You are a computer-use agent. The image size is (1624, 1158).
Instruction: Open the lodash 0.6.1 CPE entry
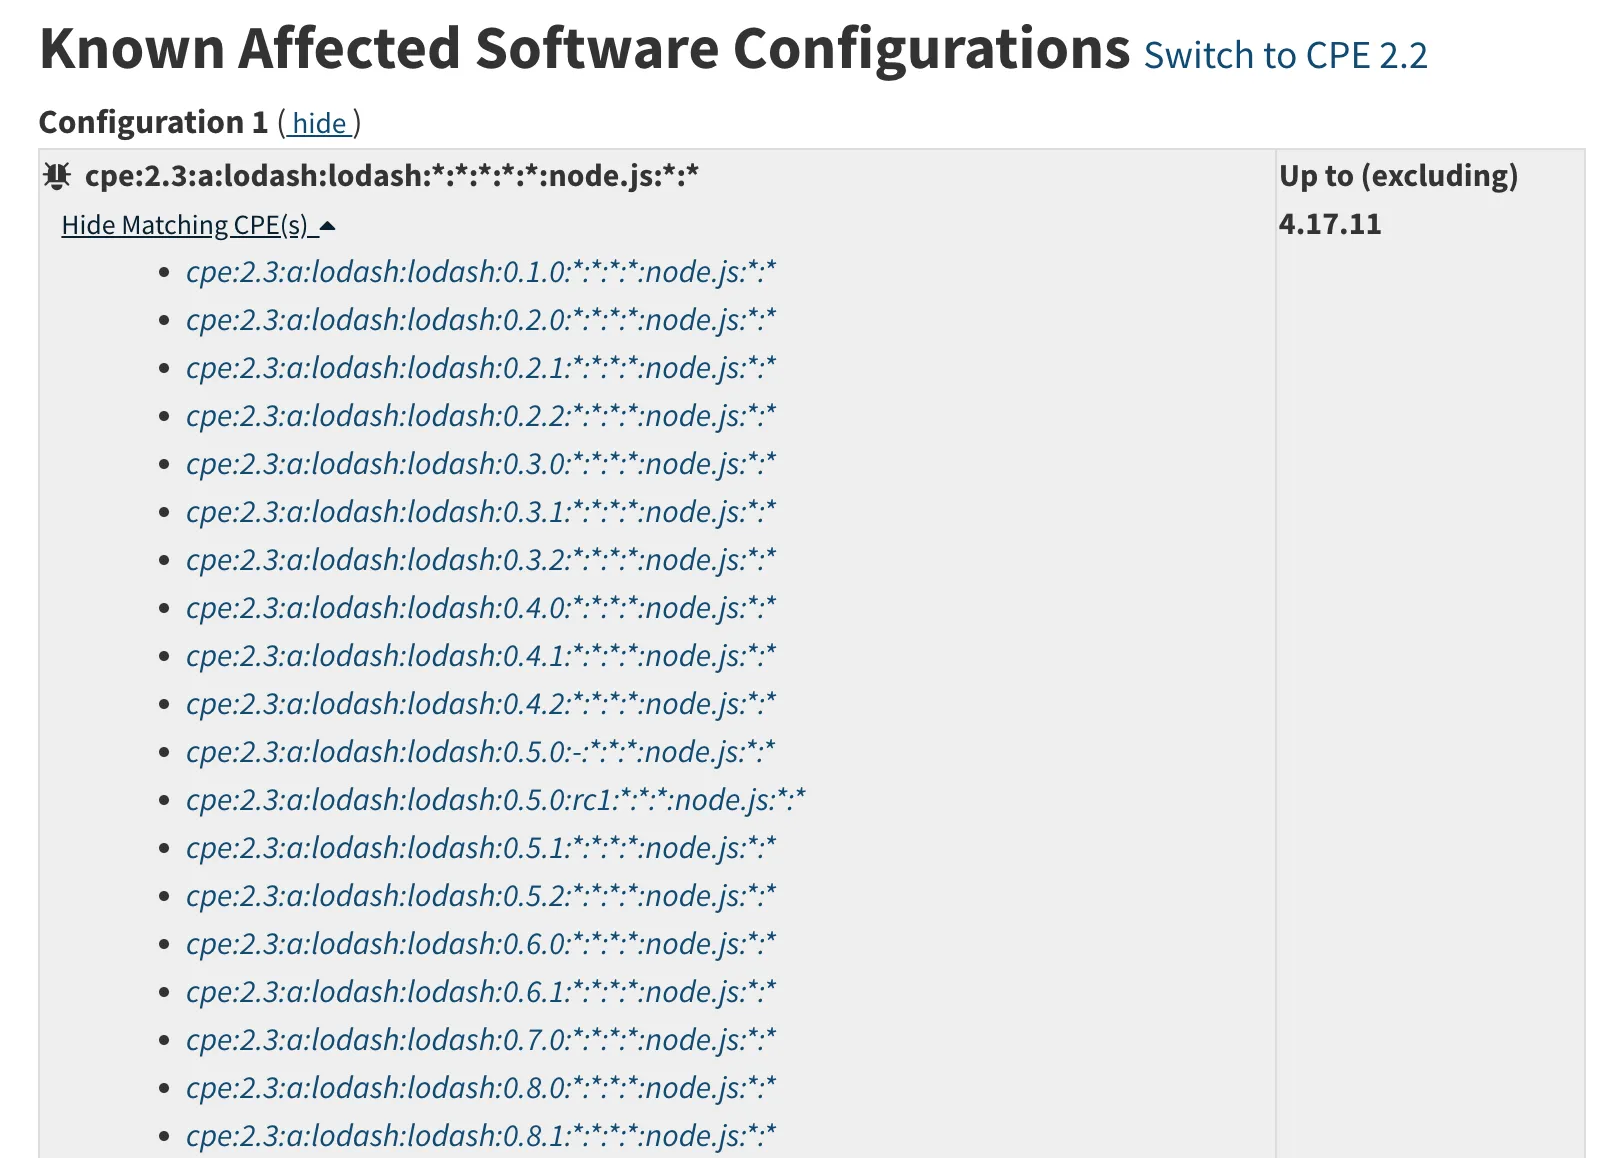[481, 992]
